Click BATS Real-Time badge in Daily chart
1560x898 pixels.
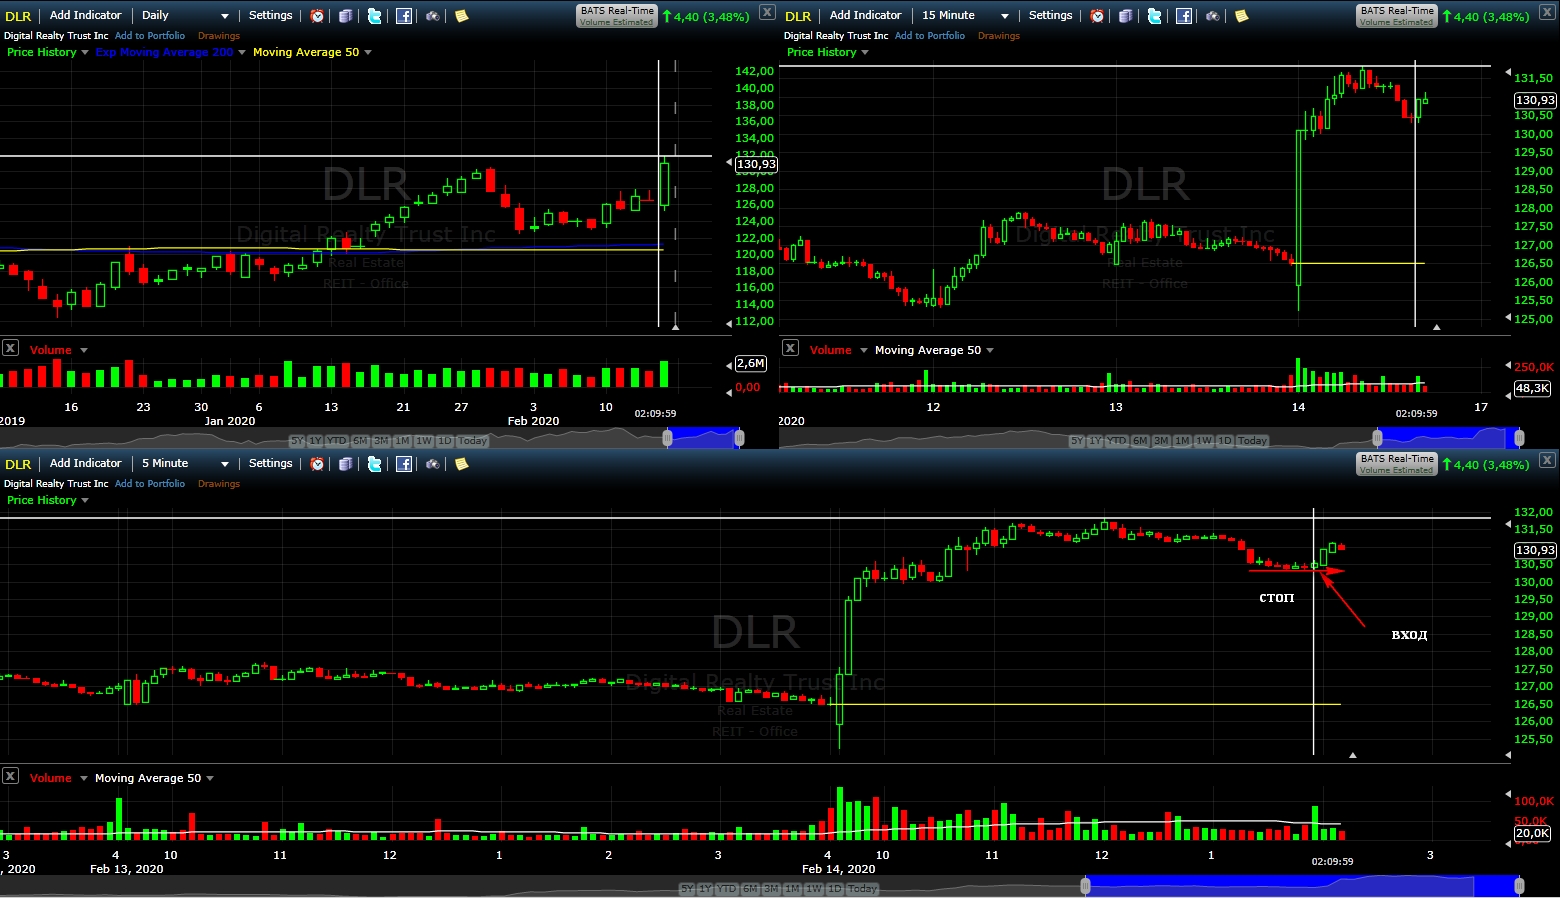coord(617,15)
